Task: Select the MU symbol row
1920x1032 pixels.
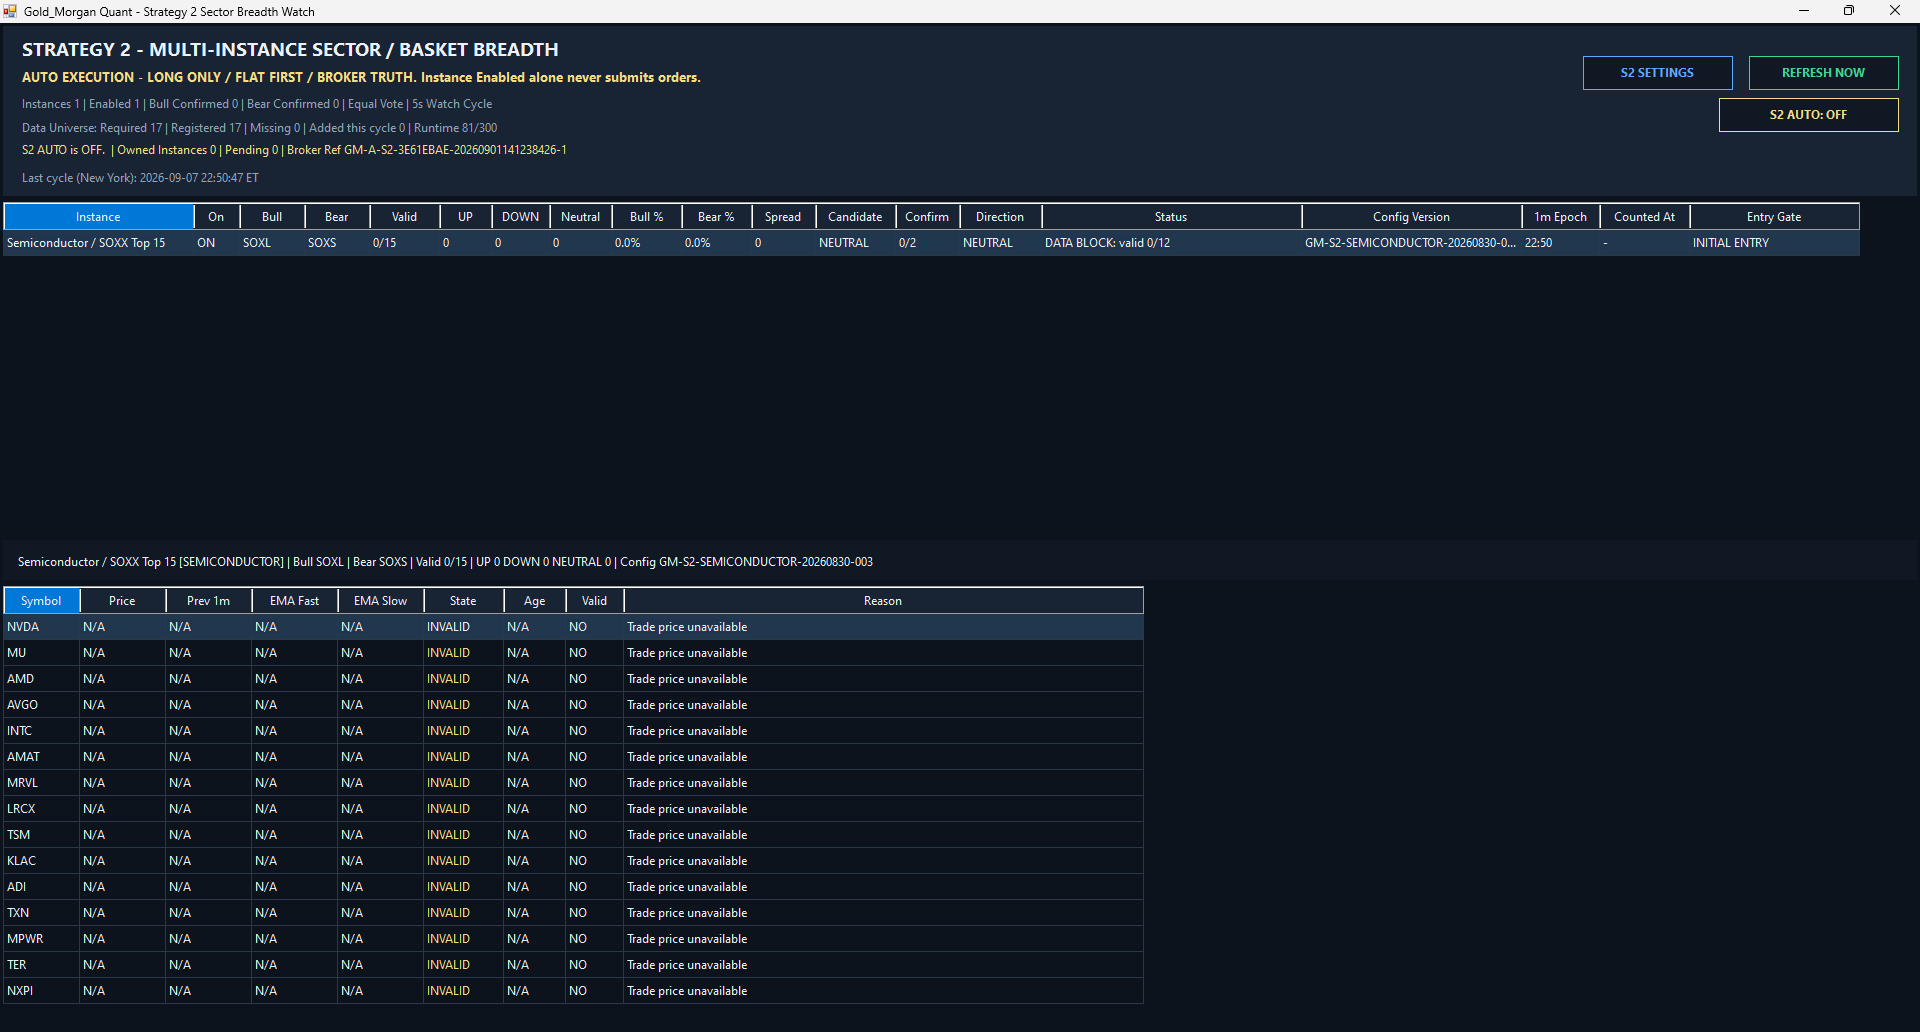Action: [573, 653]
